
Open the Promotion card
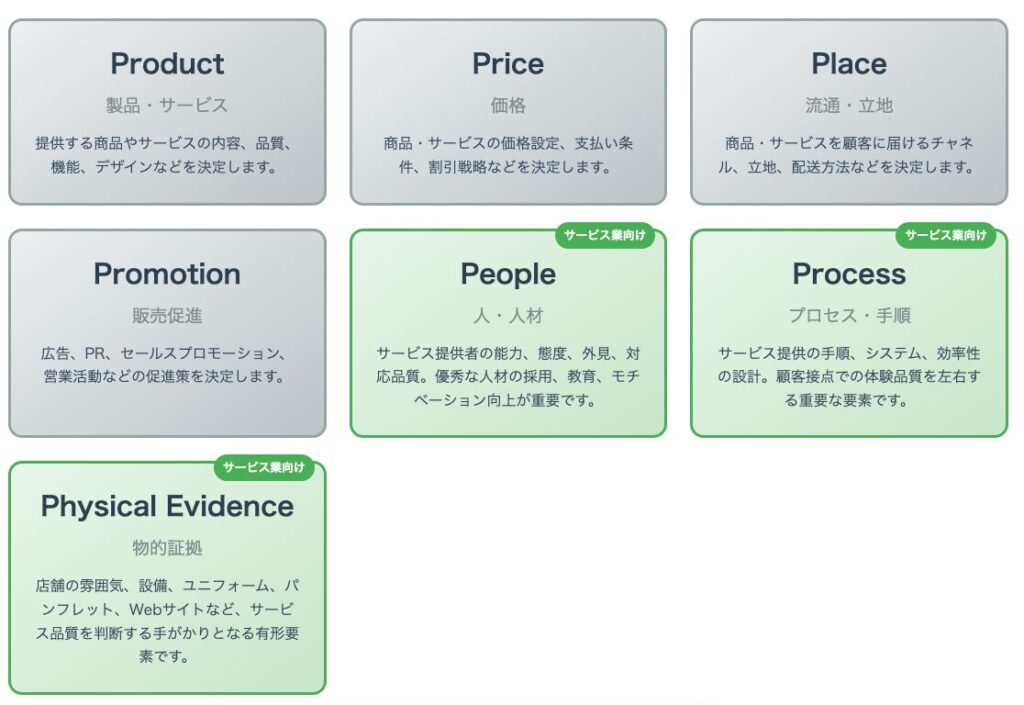pyautogui.click(x=167, y=333)
